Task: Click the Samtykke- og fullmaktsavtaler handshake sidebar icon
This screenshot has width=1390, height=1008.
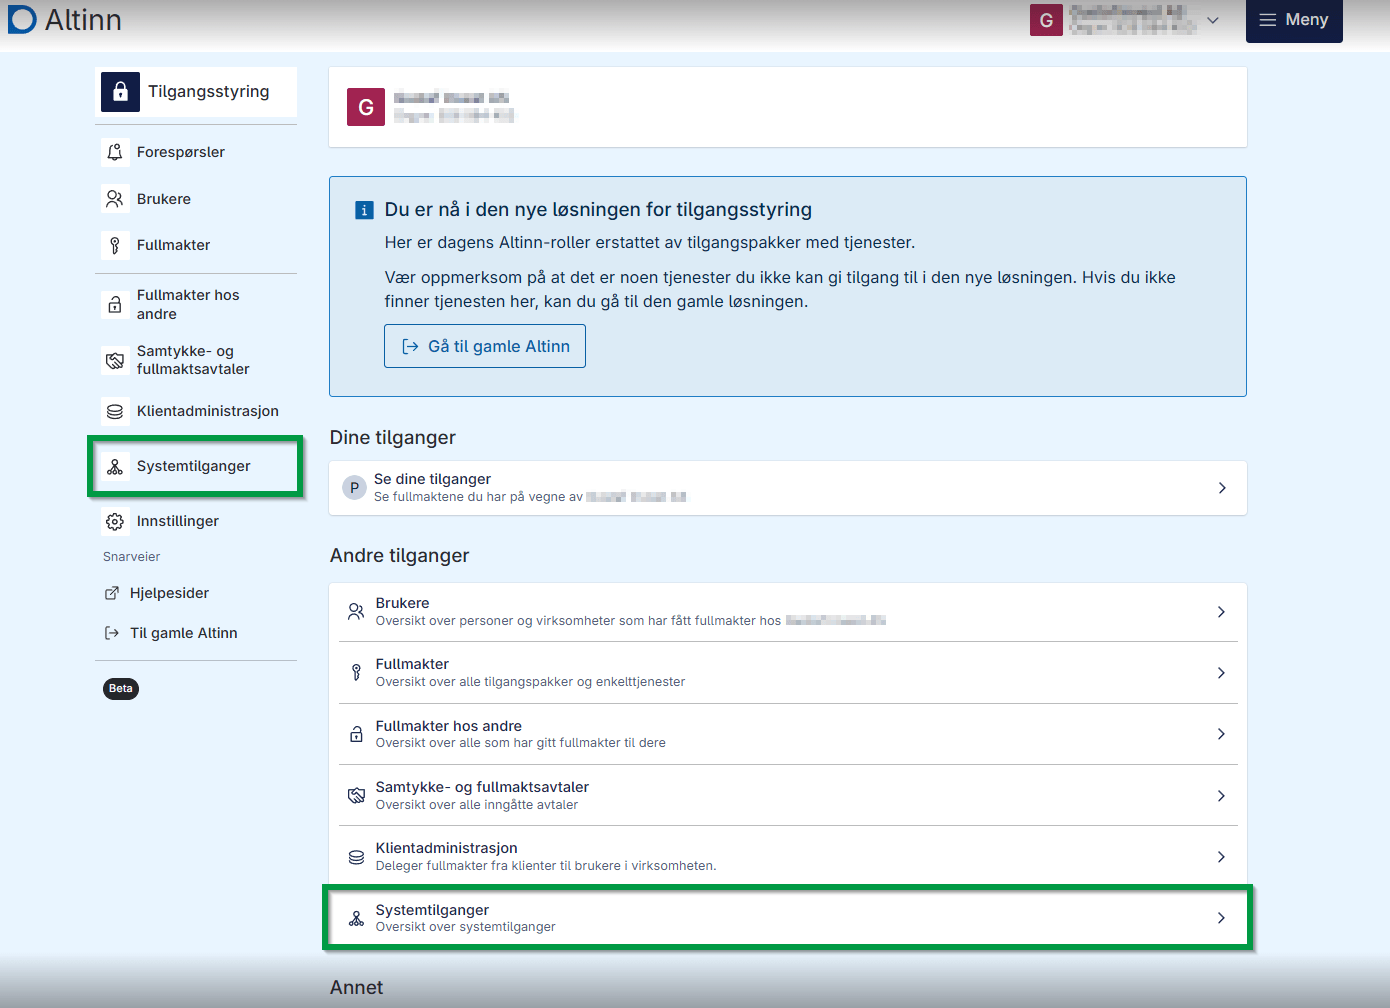Action: (x=115, y=360)
